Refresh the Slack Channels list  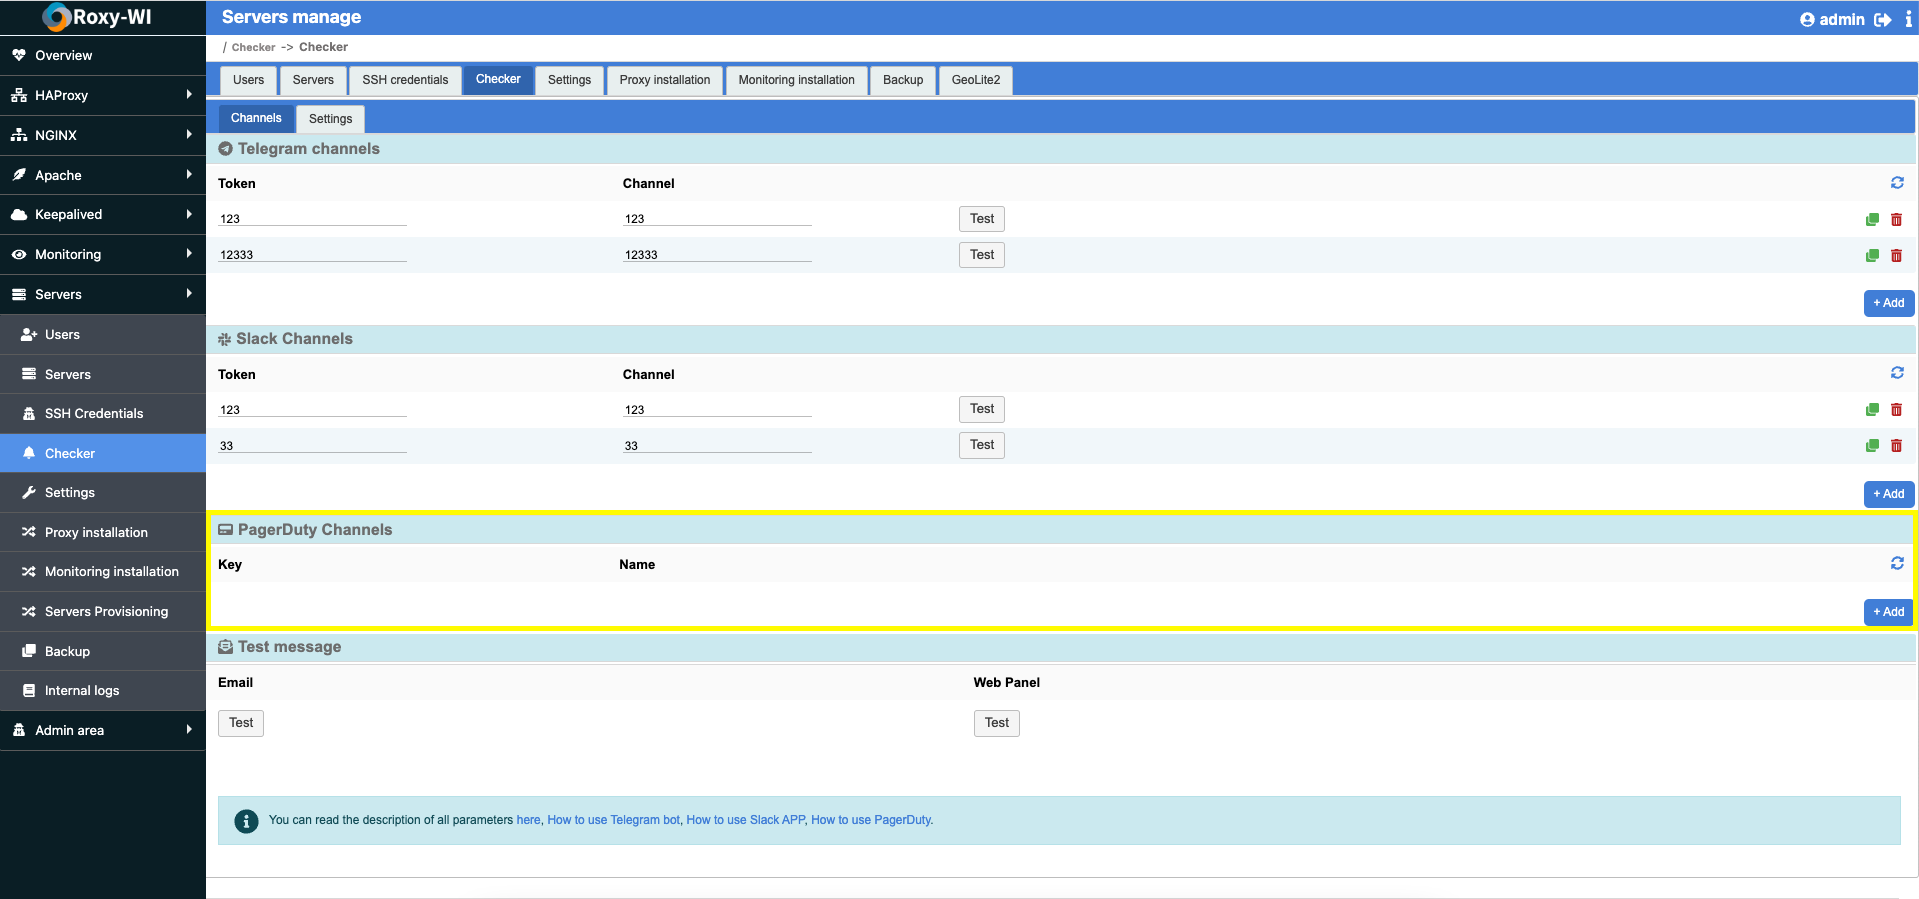pos(1897,373)
